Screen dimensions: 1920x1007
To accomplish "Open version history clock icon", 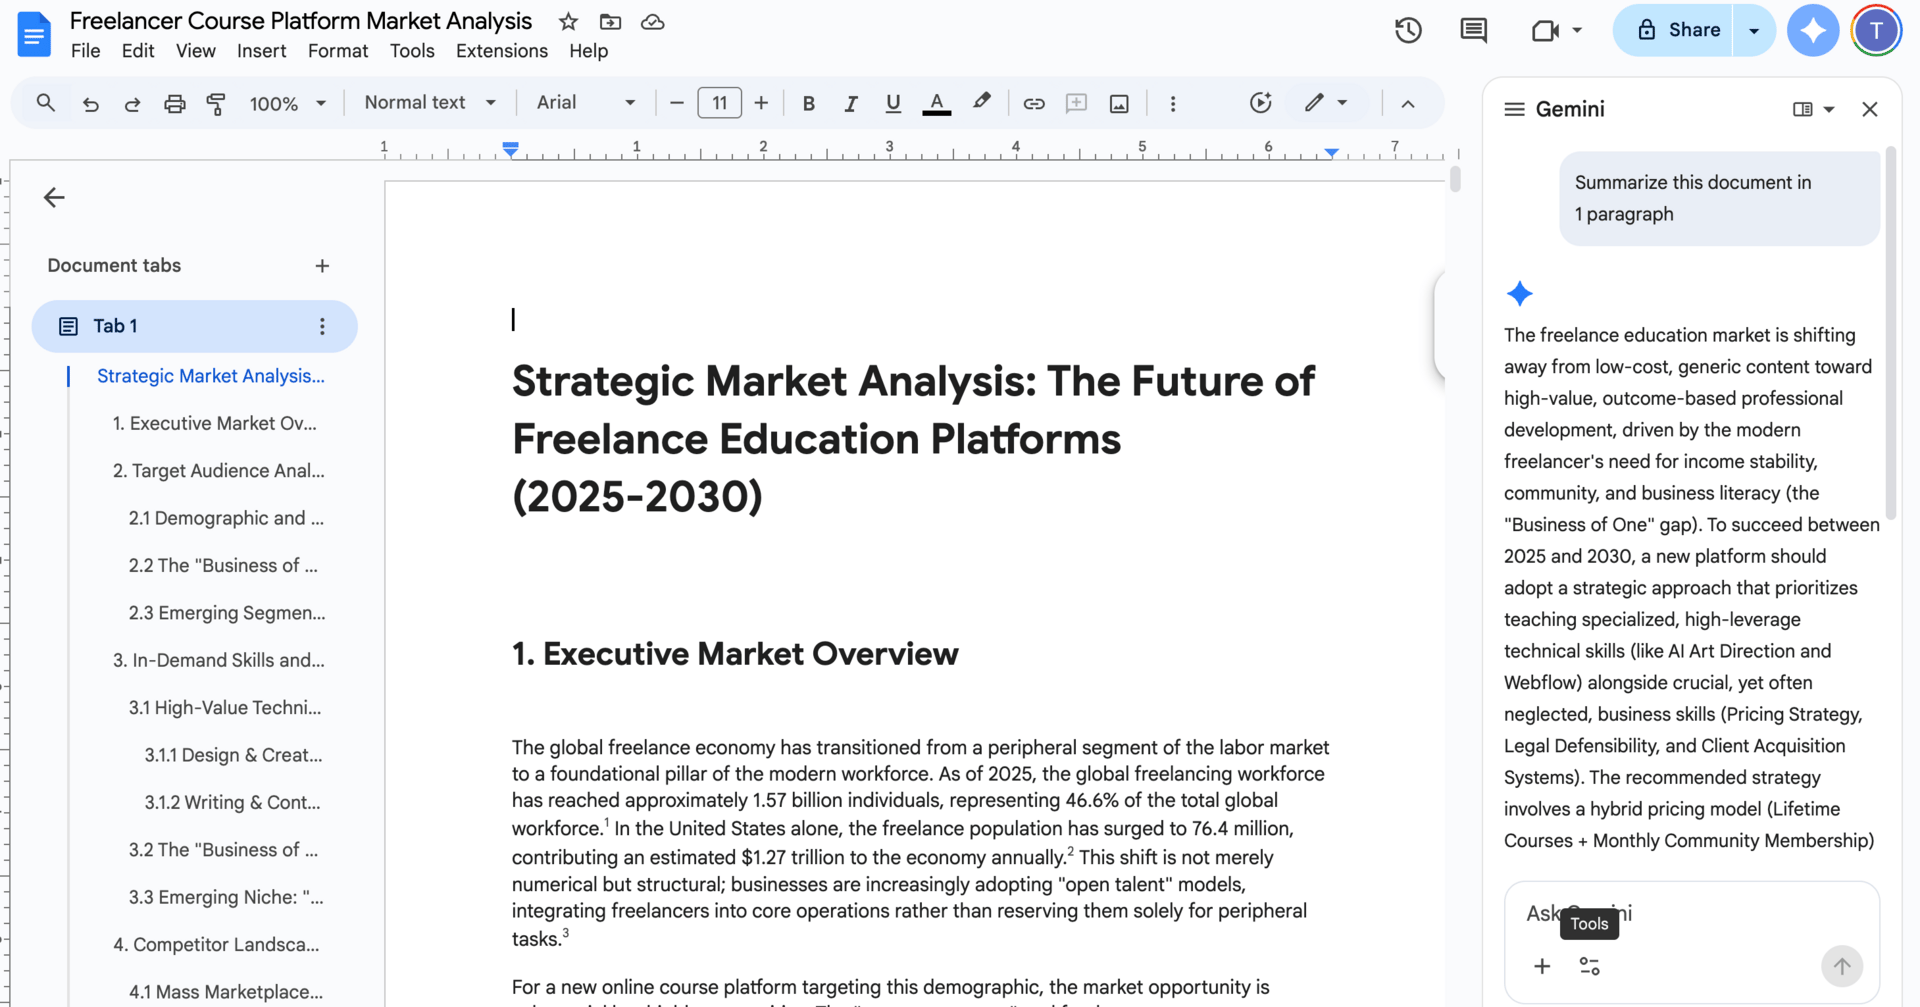I will (1408, 30).
